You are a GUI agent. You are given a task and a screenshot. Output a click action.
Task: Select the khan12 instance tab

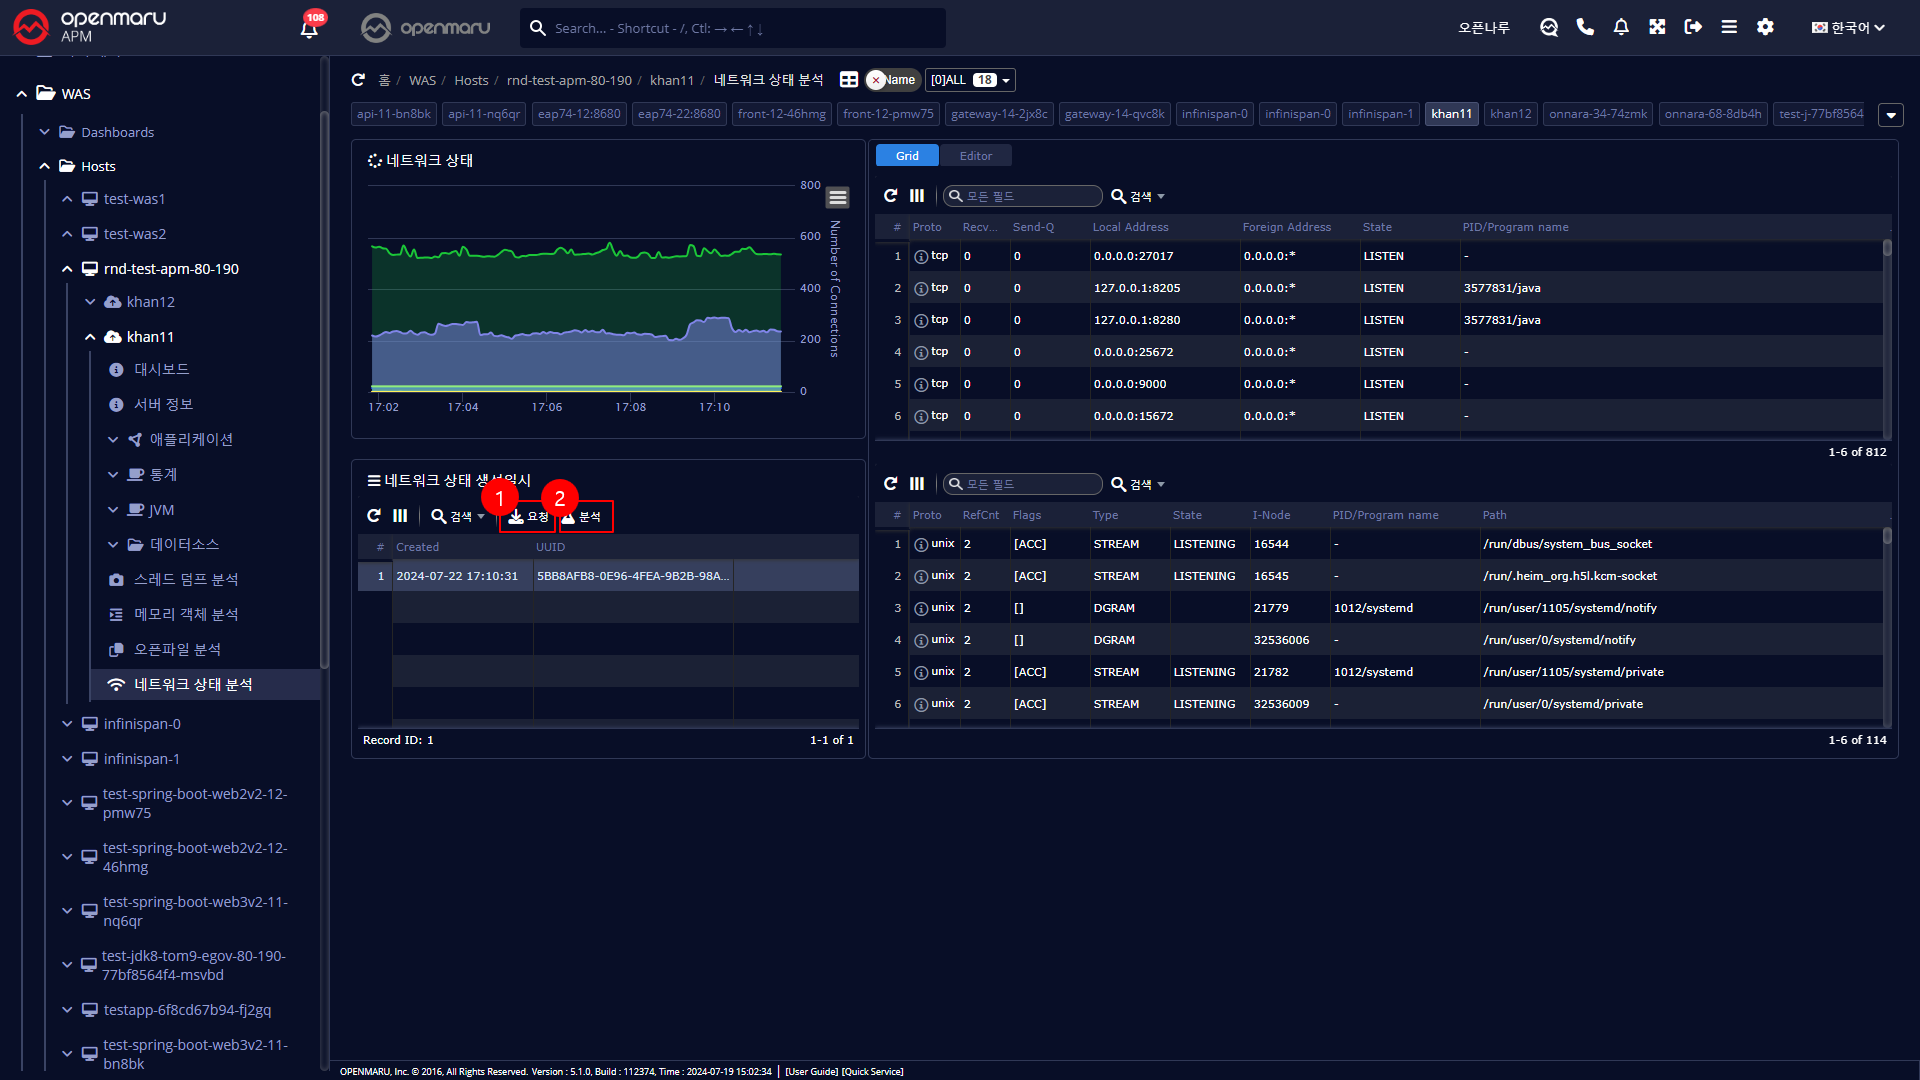[1510, 114]
